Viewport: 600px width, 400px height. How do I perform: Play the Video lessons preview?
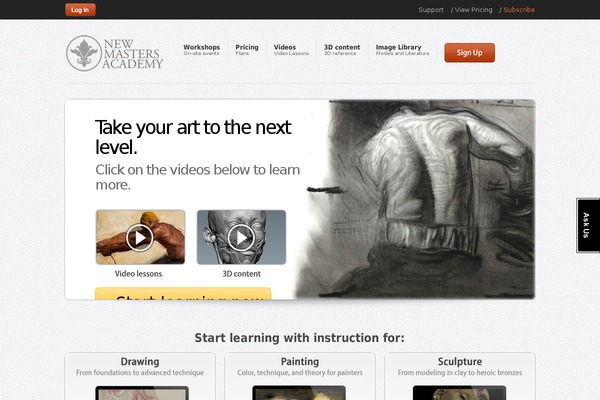click(140, 237)
